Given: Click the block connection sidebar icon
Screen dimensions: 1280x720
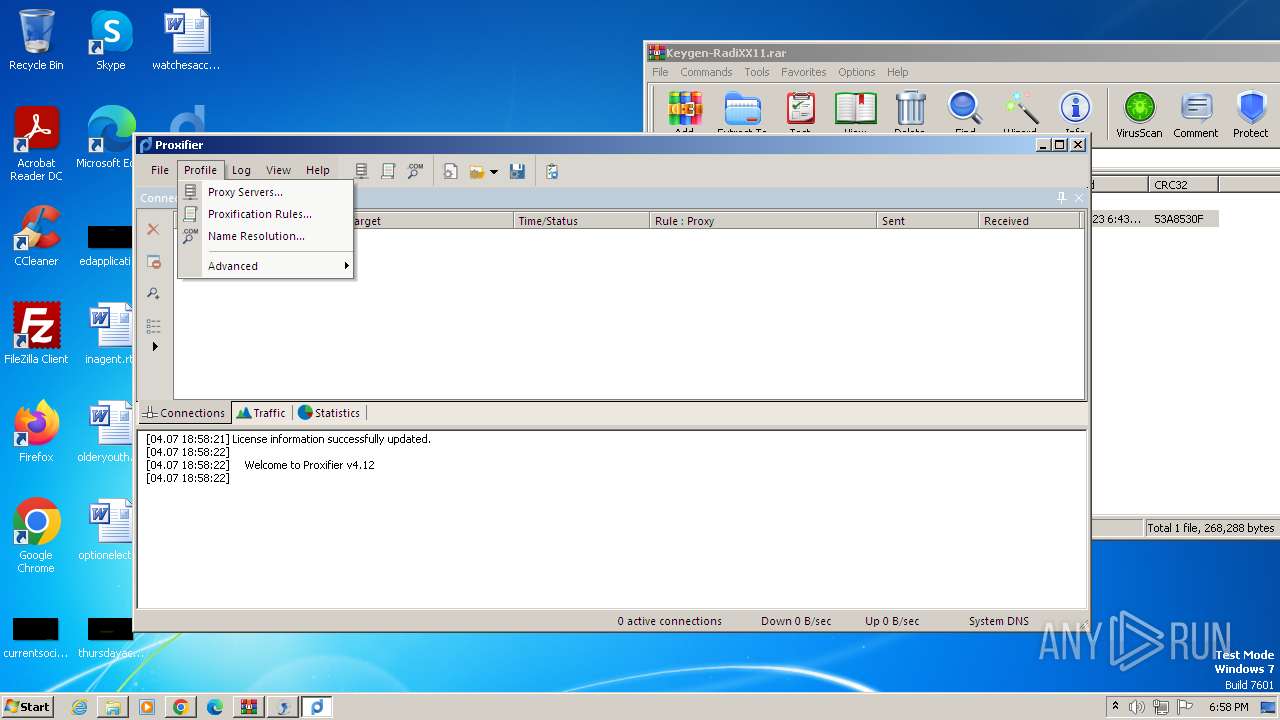Looking at the screenshot, I should click(x=153, y=262).
